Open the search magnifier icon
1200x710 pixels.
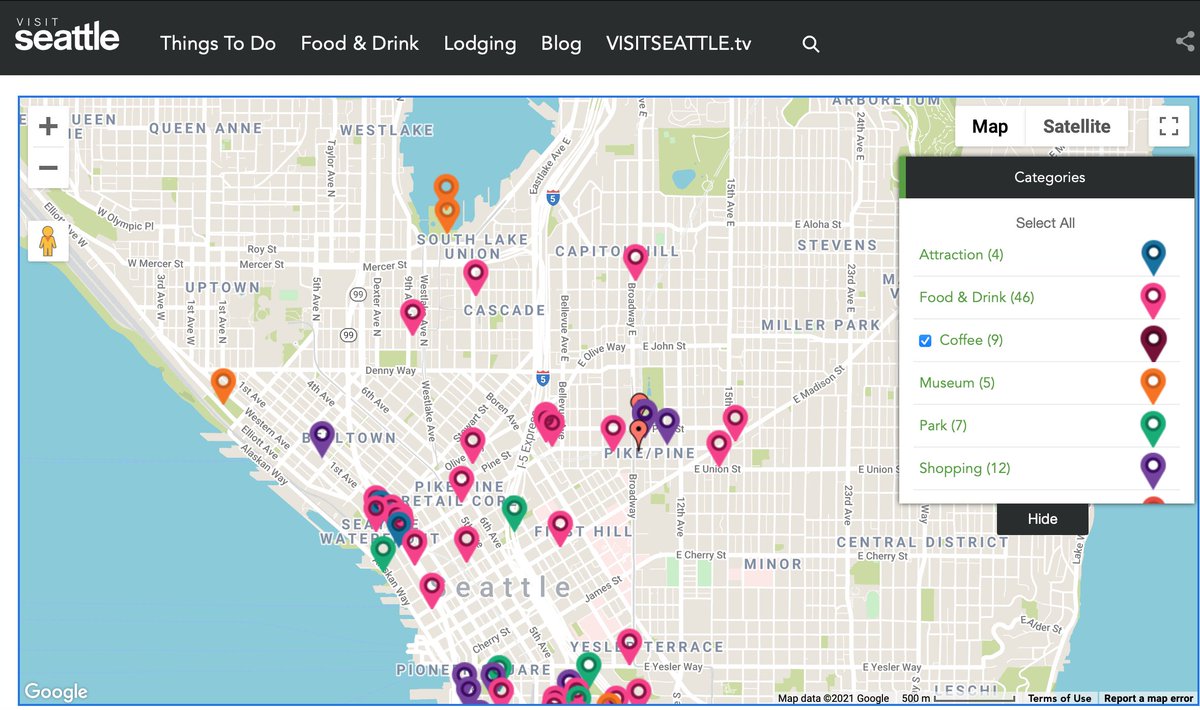(810, 43)
